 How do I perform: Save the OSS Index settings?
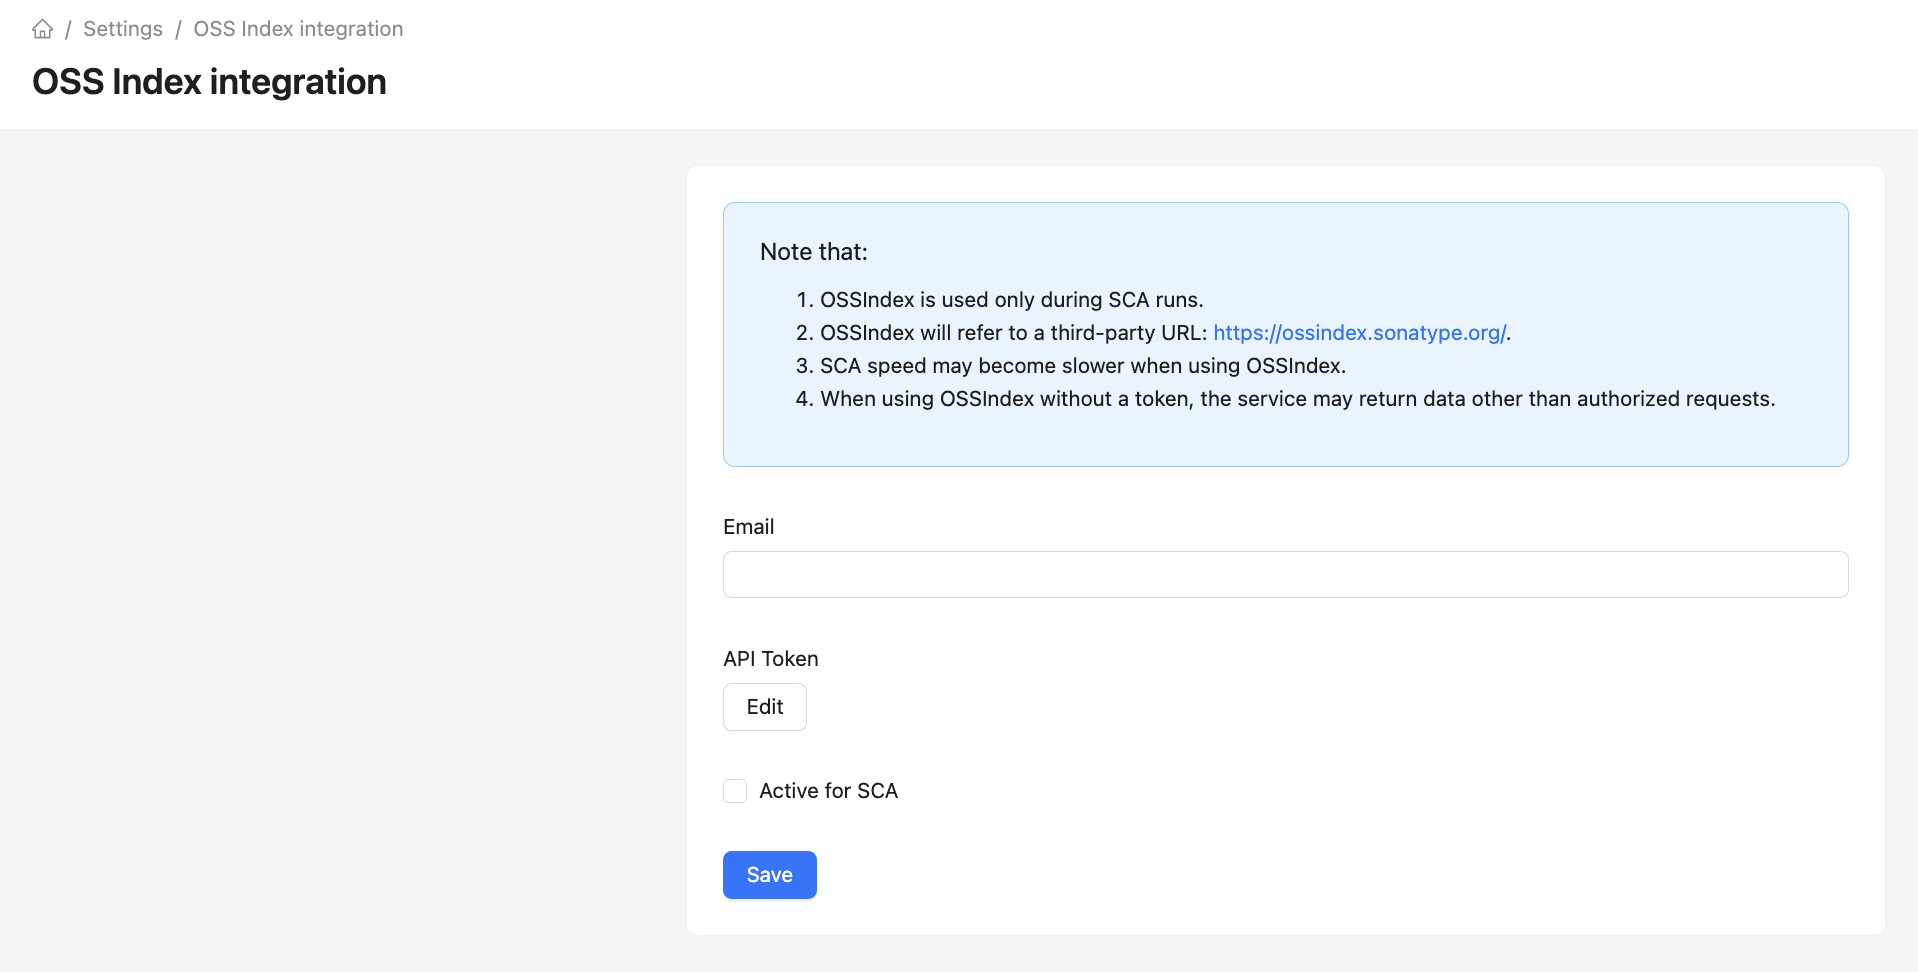(x=770, y=875)
